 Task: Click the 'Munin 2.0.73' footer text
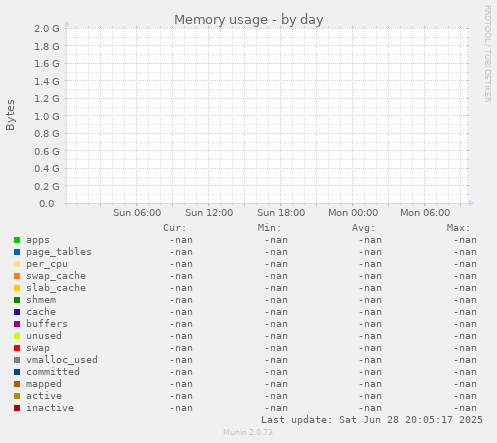pyautogui.click(x=248, y=432)
